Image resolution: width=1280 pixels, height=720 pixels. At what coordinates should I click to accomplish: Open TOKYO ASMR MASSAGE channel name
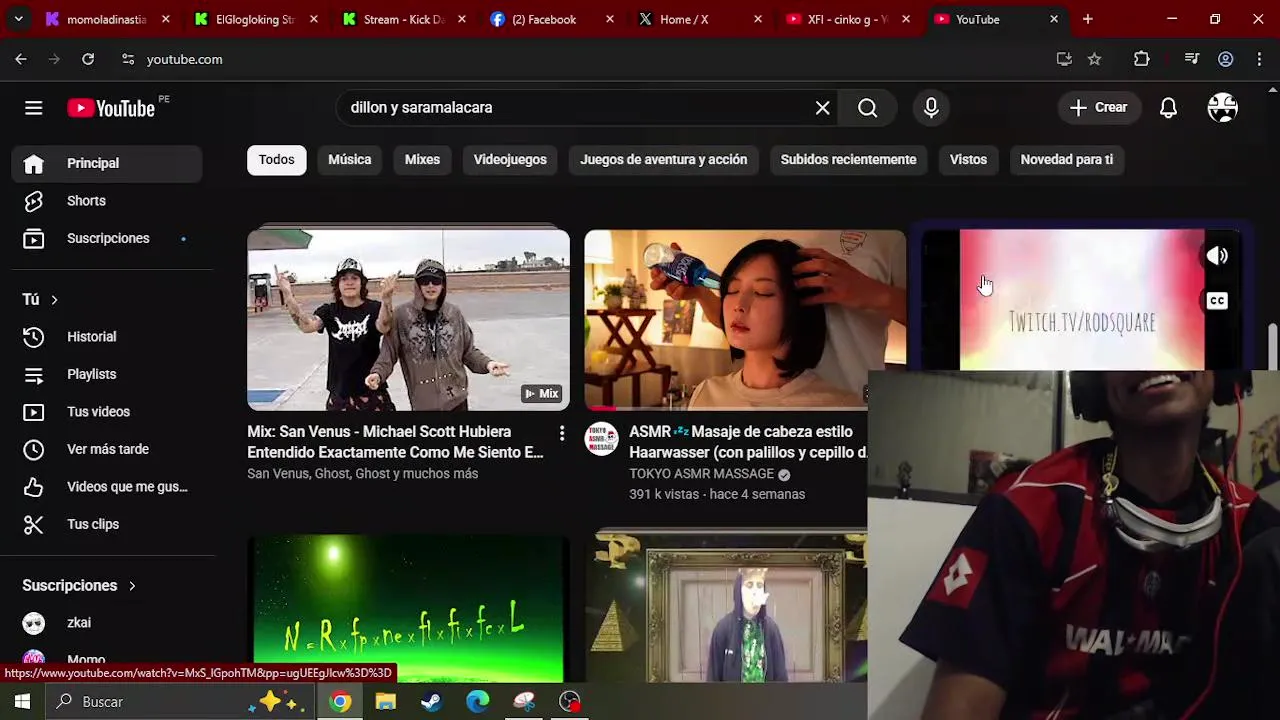click(701, 474)
